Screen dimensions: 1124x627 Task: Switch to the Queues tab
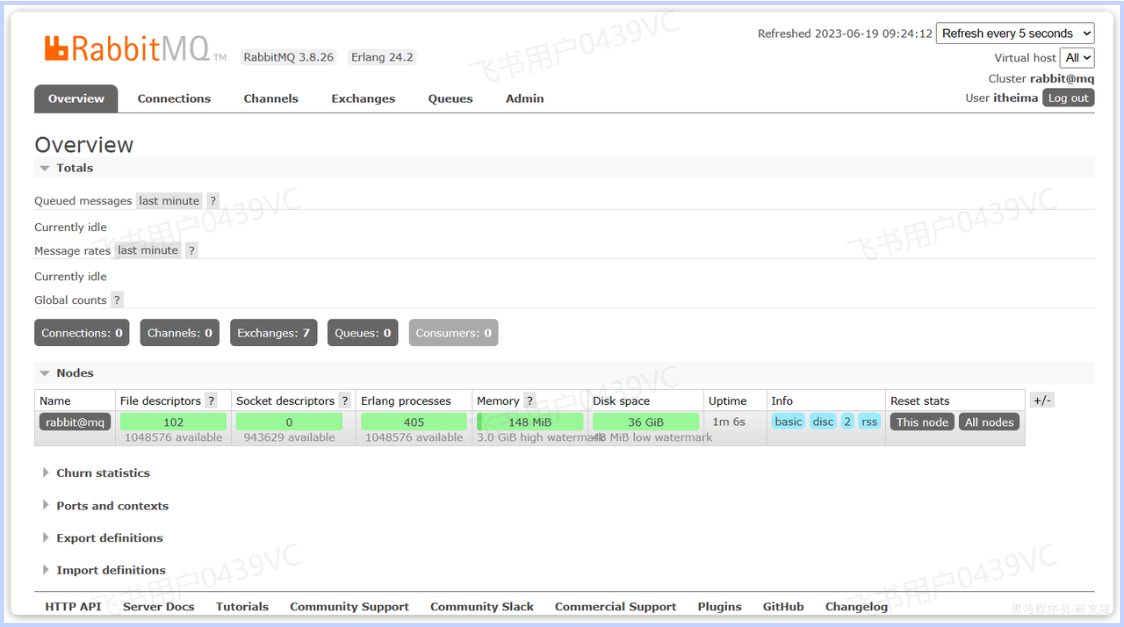click(x=450, y=98)
